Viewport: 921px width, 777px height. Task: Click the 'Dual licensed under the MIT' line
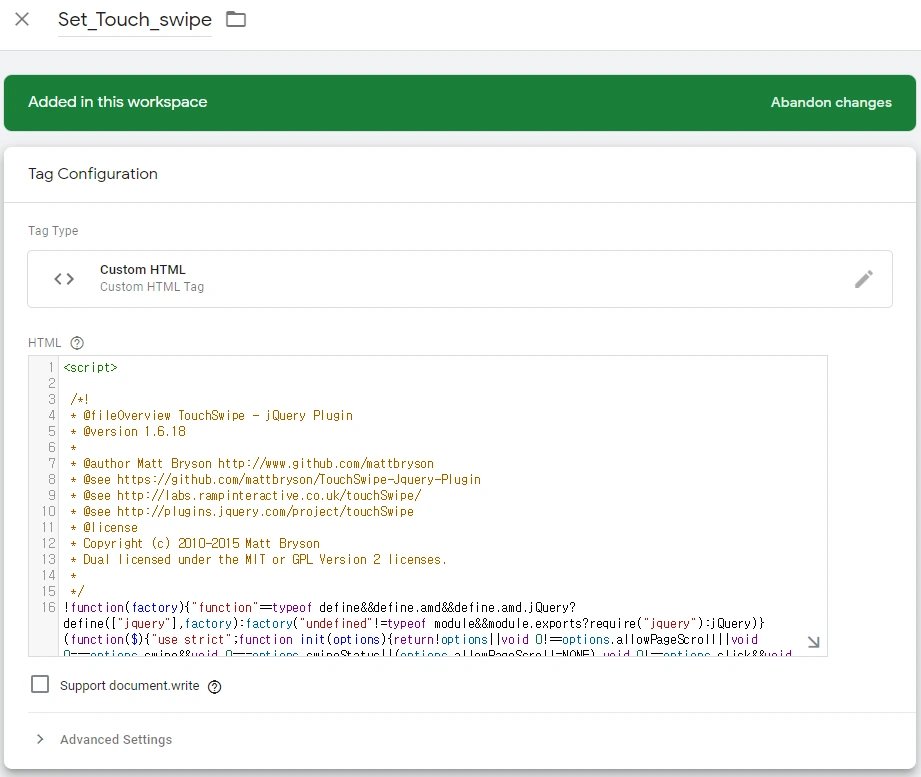point(258,560)
